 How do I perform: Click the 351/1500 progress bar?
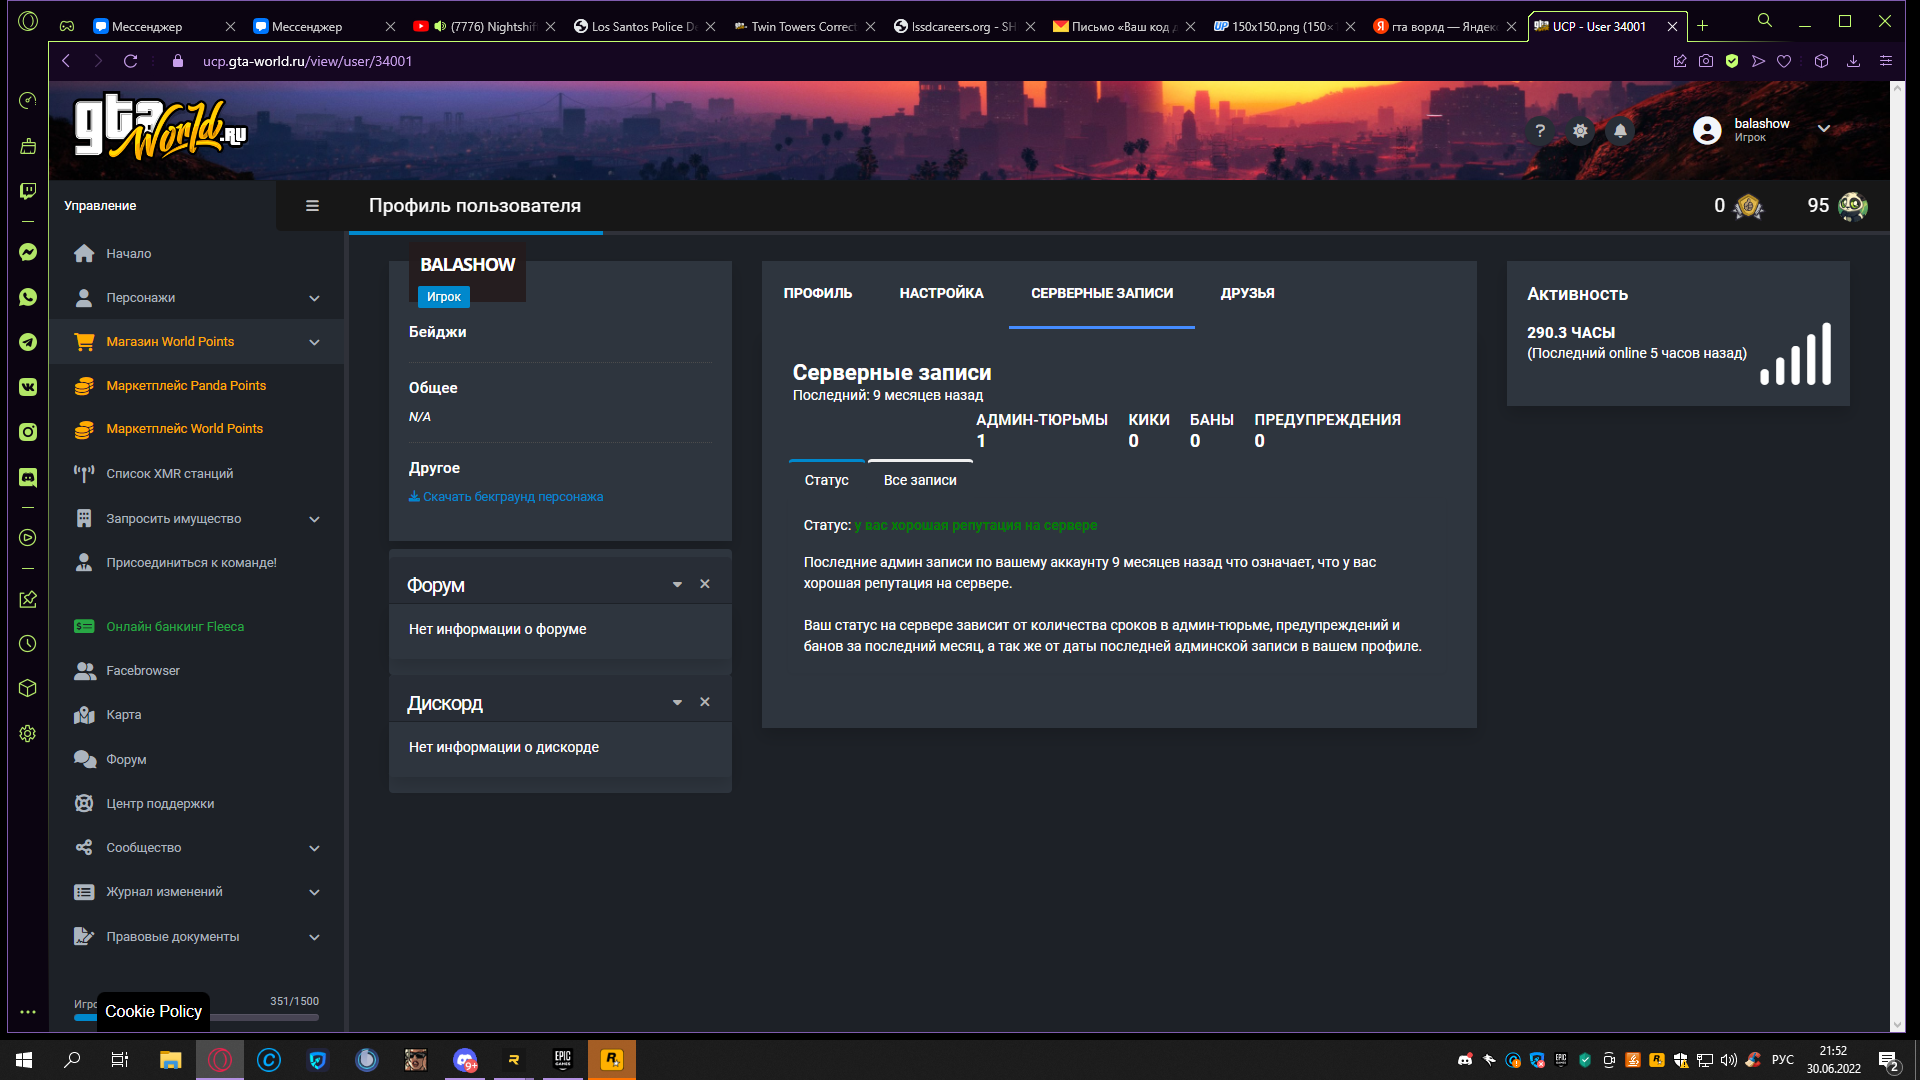[x=196, y=1017]
